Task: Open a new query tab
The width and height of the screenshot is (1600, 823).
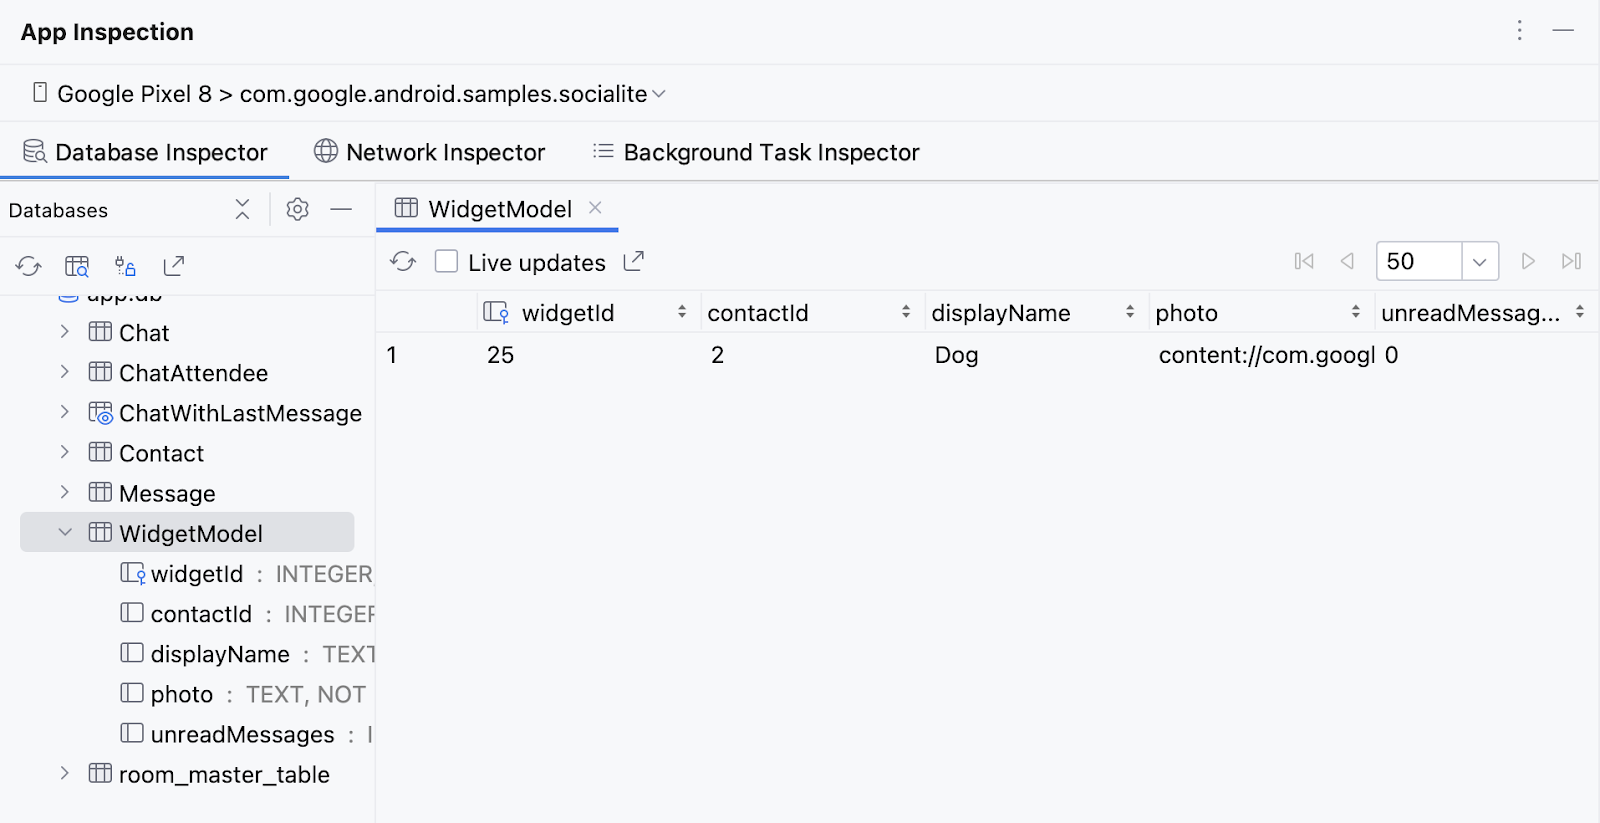Action: [77, 266]
